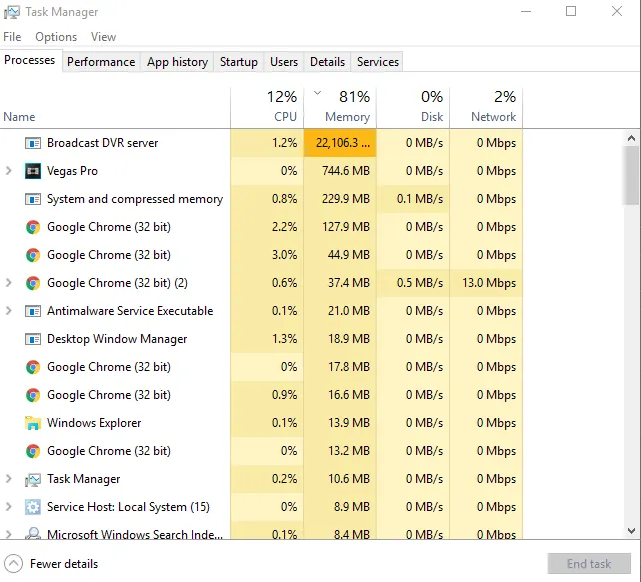Click Chrome icon in the 17.8 MB row
Screen dimensions: 641x582
pos(33,367)
